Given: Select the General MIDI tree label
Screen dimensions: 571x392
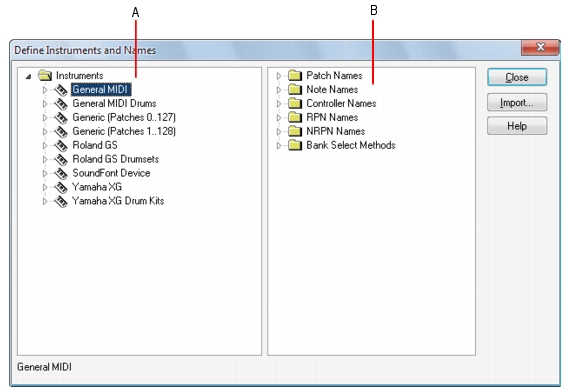Looking at the screenshot, I should pos(101,89).
